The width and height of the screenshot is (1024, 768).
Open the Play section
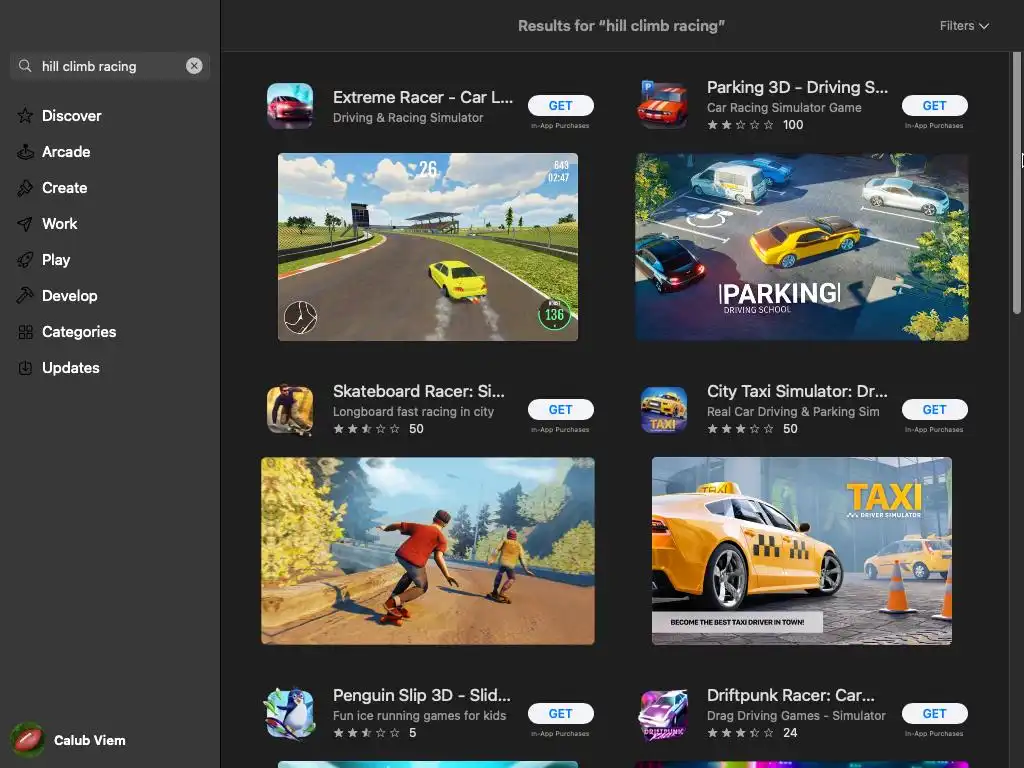click(56, 260)
